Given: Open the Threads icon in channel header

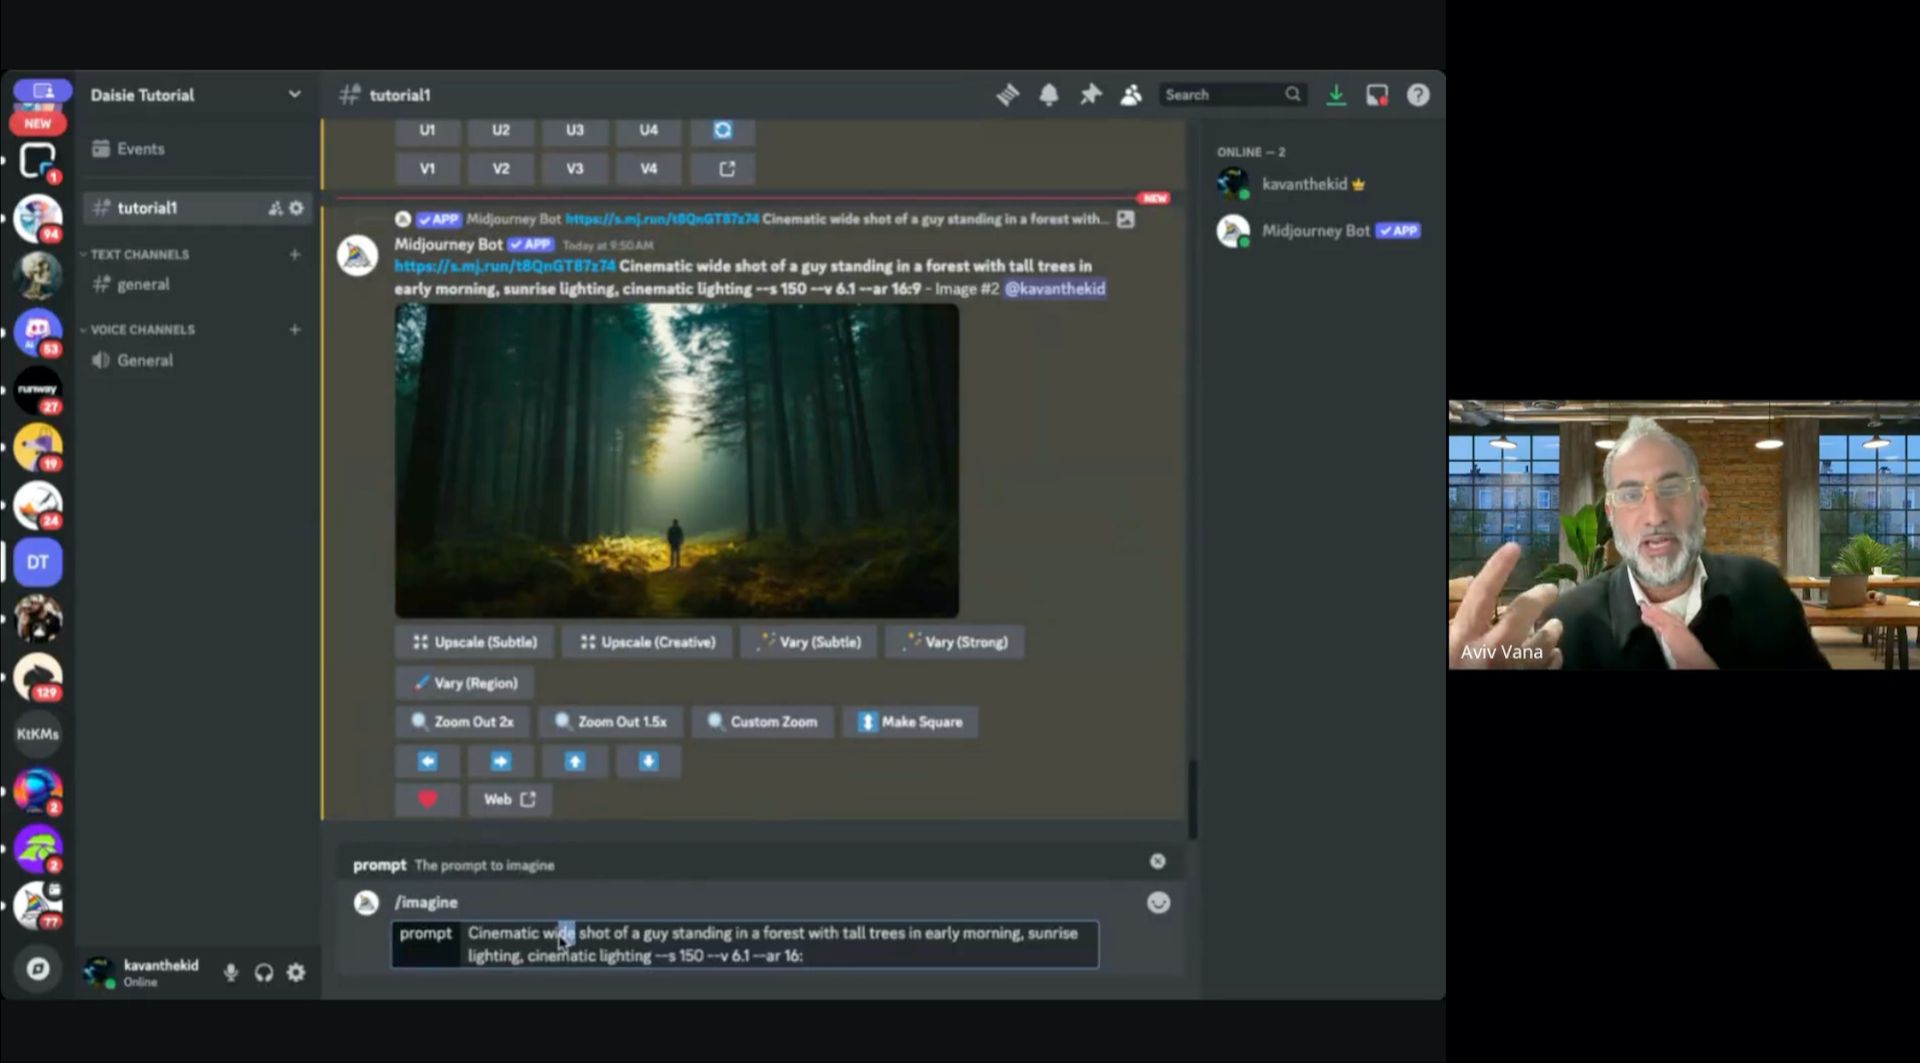Looking at the screenshot, I should [1007, 95].
